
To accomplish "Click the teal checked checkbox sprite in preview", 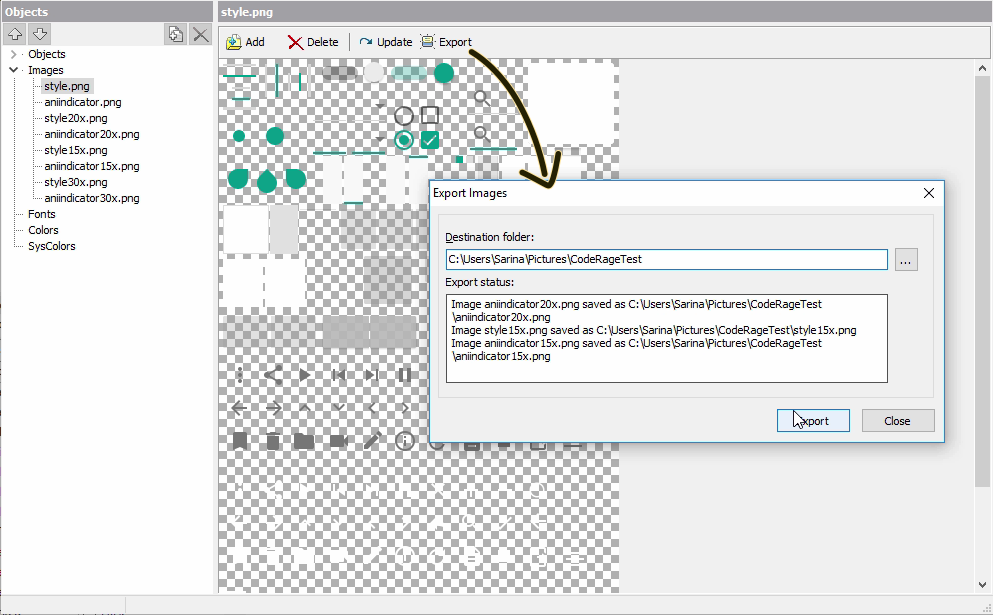I will point(429,140).
